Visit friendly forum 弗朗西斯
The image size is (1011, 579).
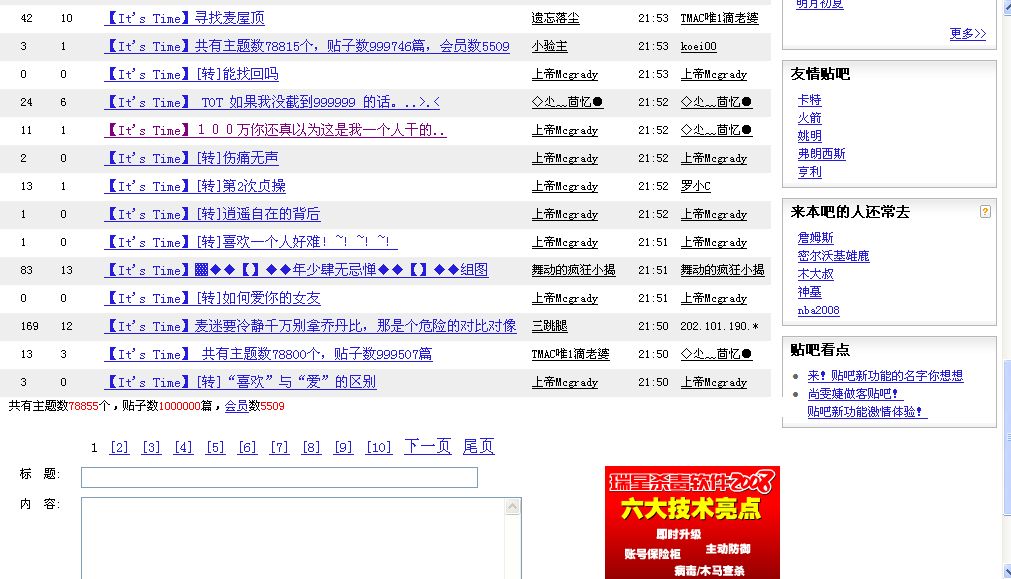tap(821, 154)
